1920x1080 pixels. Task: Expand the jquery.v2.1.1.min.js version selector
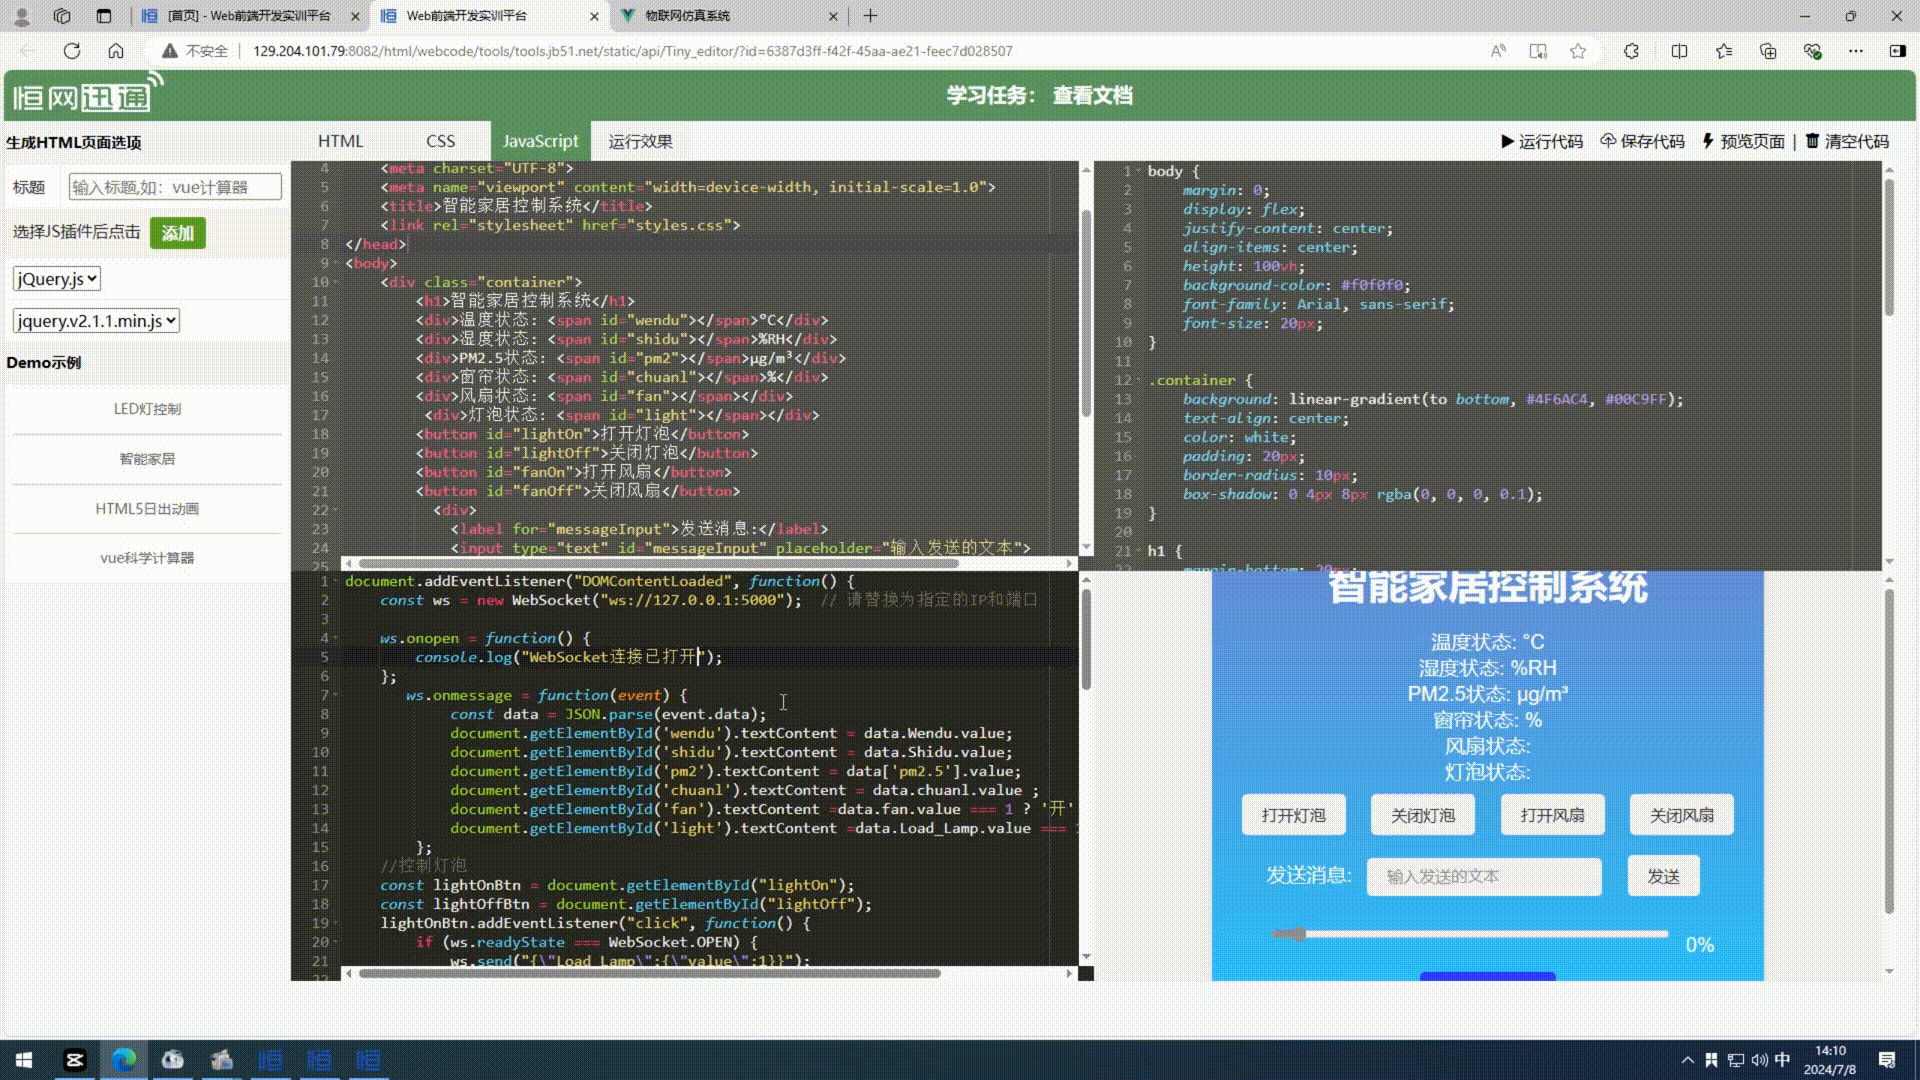95,321
